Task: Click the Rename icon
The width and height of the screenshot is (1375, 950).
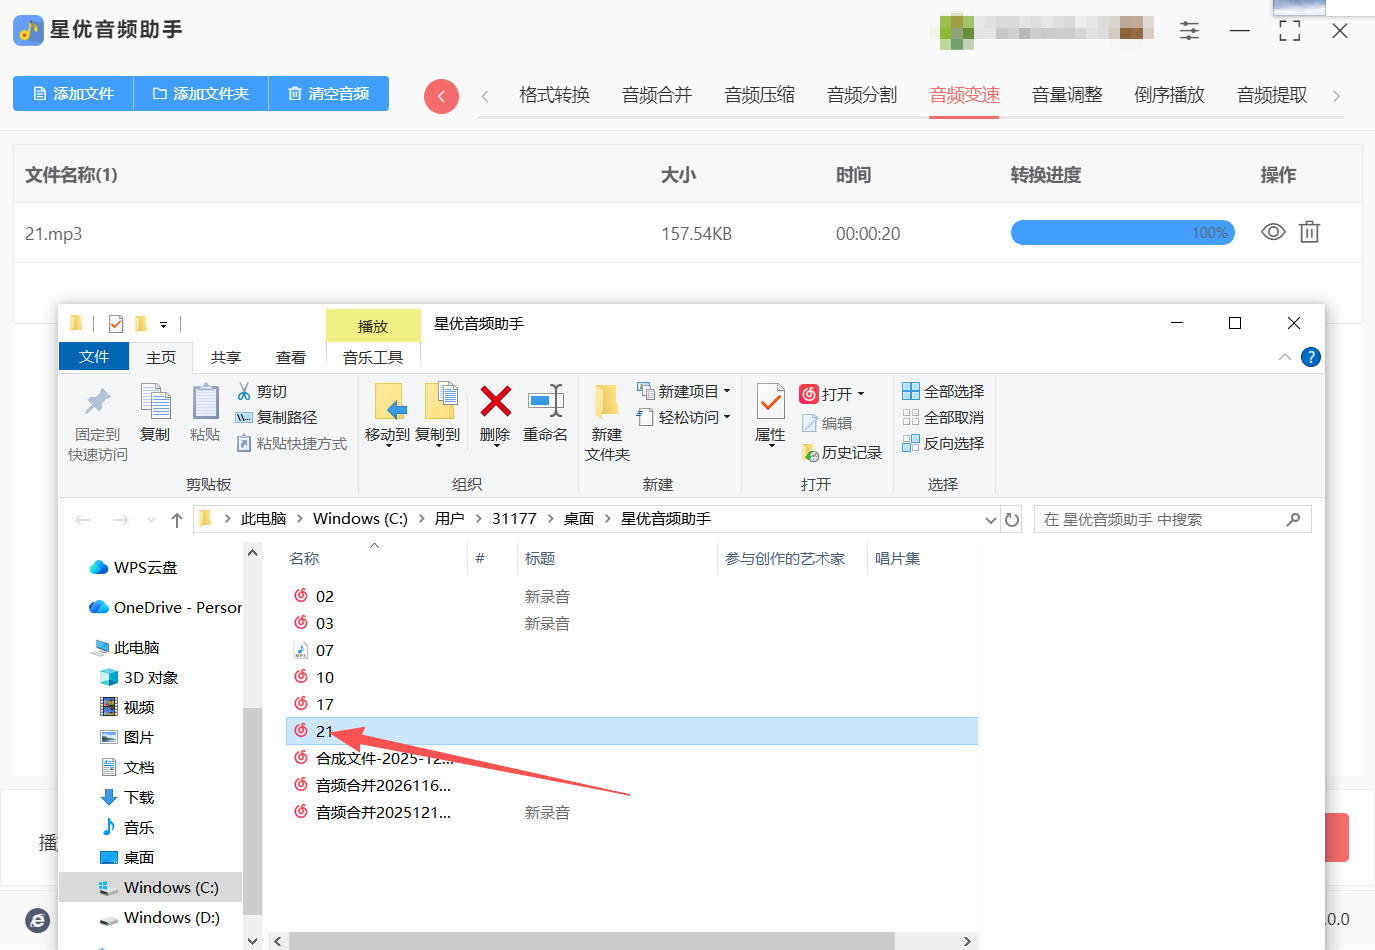Action: click(x=546, y=401)
